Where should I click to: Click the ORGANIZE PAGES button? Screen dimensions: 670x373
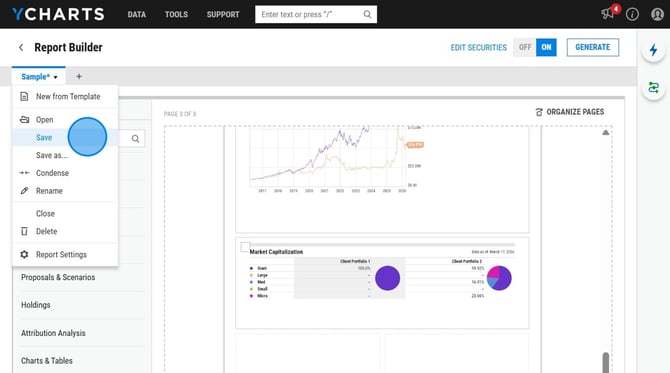570,112
